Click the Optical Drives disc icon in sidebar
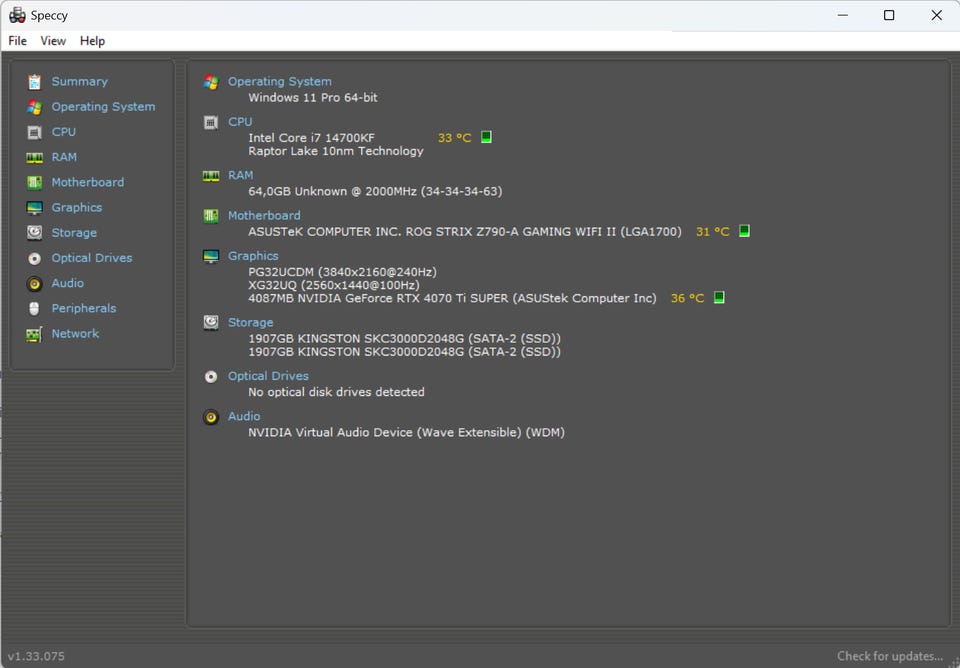960x668 pixels. coord(34,258)
